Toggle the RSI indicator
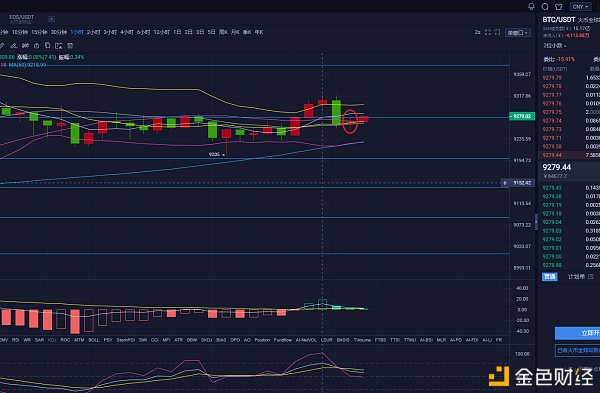Screen dimensions: 600x393 pos(15,340)
